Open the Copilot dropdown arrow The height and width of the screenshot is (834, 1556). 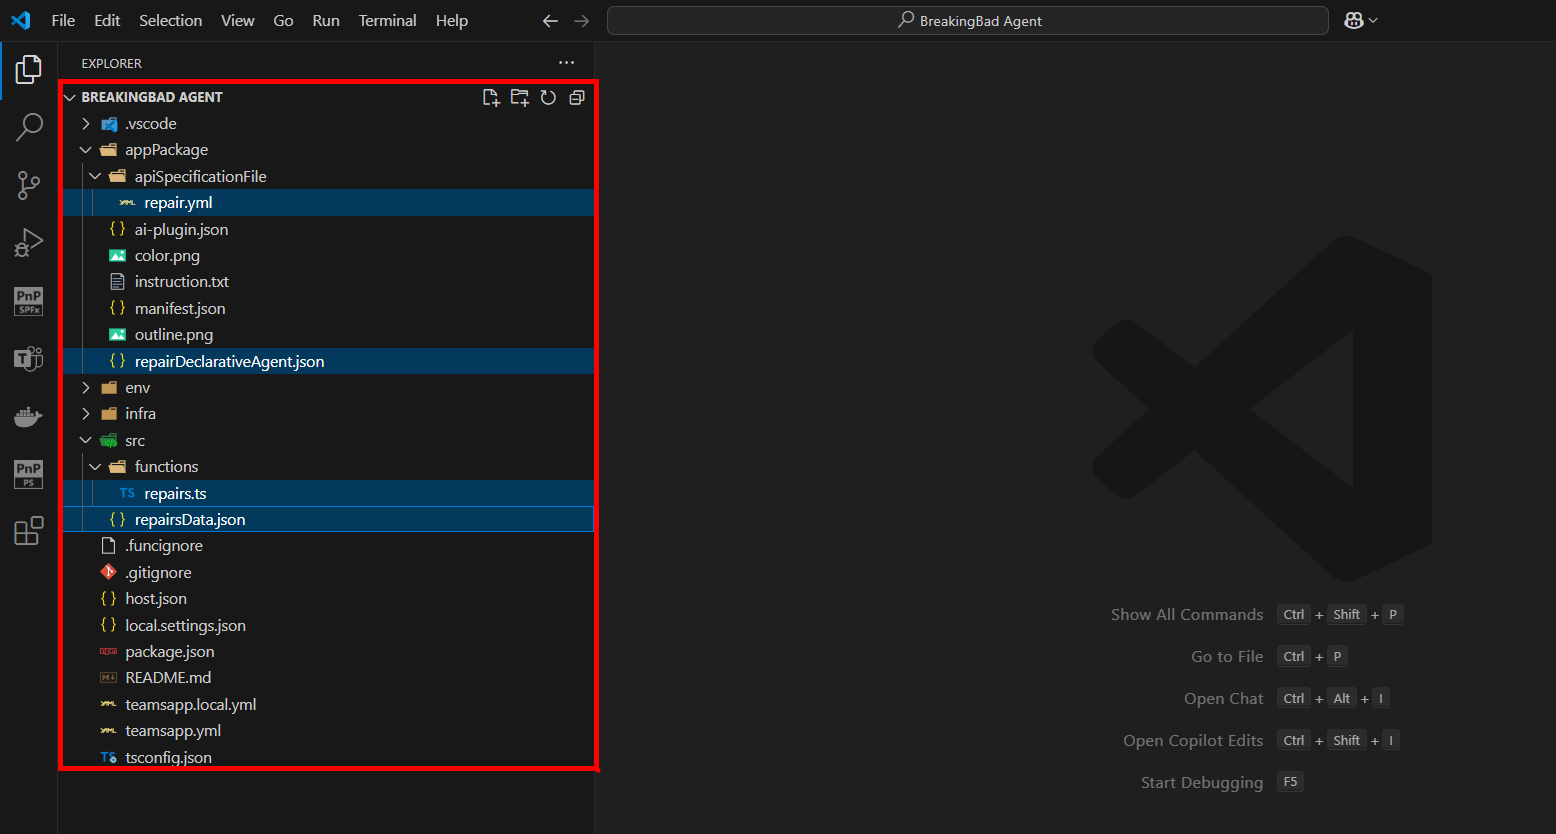click(1374, 20)
